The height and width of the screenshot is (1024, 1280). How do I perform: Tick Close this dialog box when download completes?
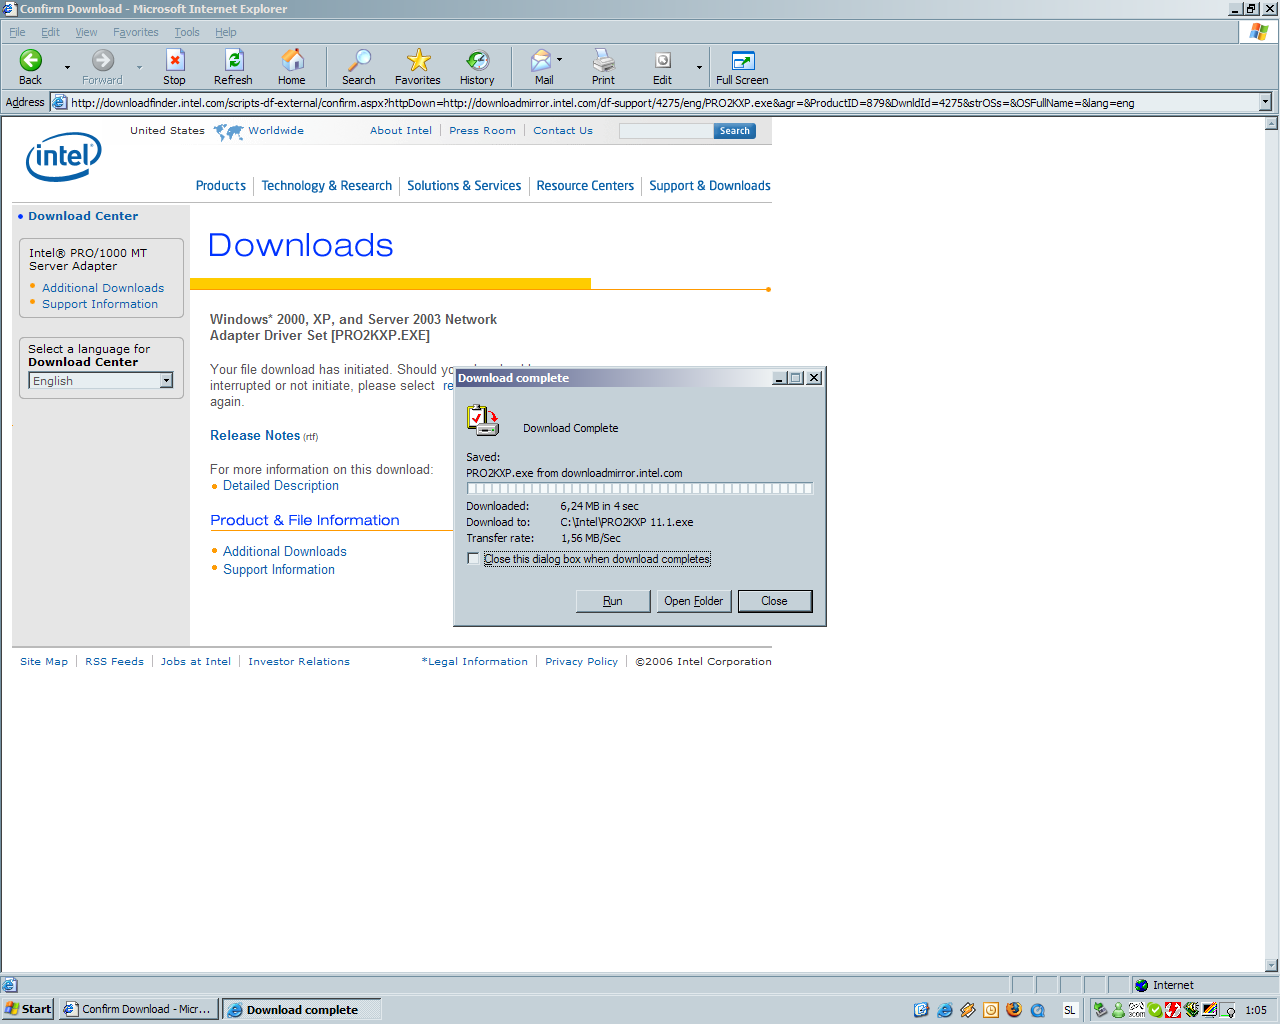click(473, 559)
